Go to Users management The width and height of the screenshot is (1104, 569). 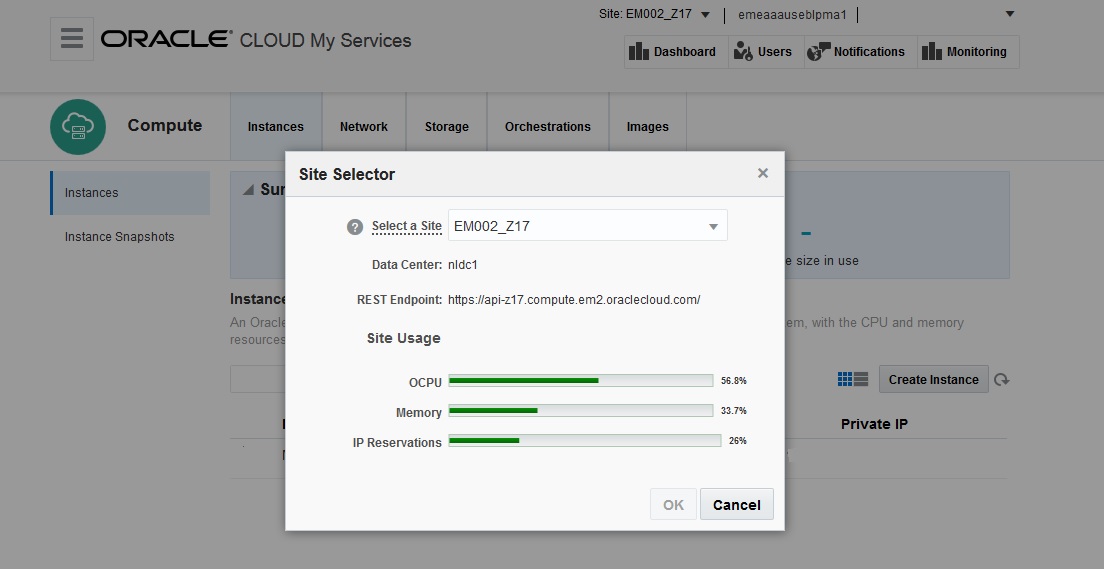pos(763,52)
